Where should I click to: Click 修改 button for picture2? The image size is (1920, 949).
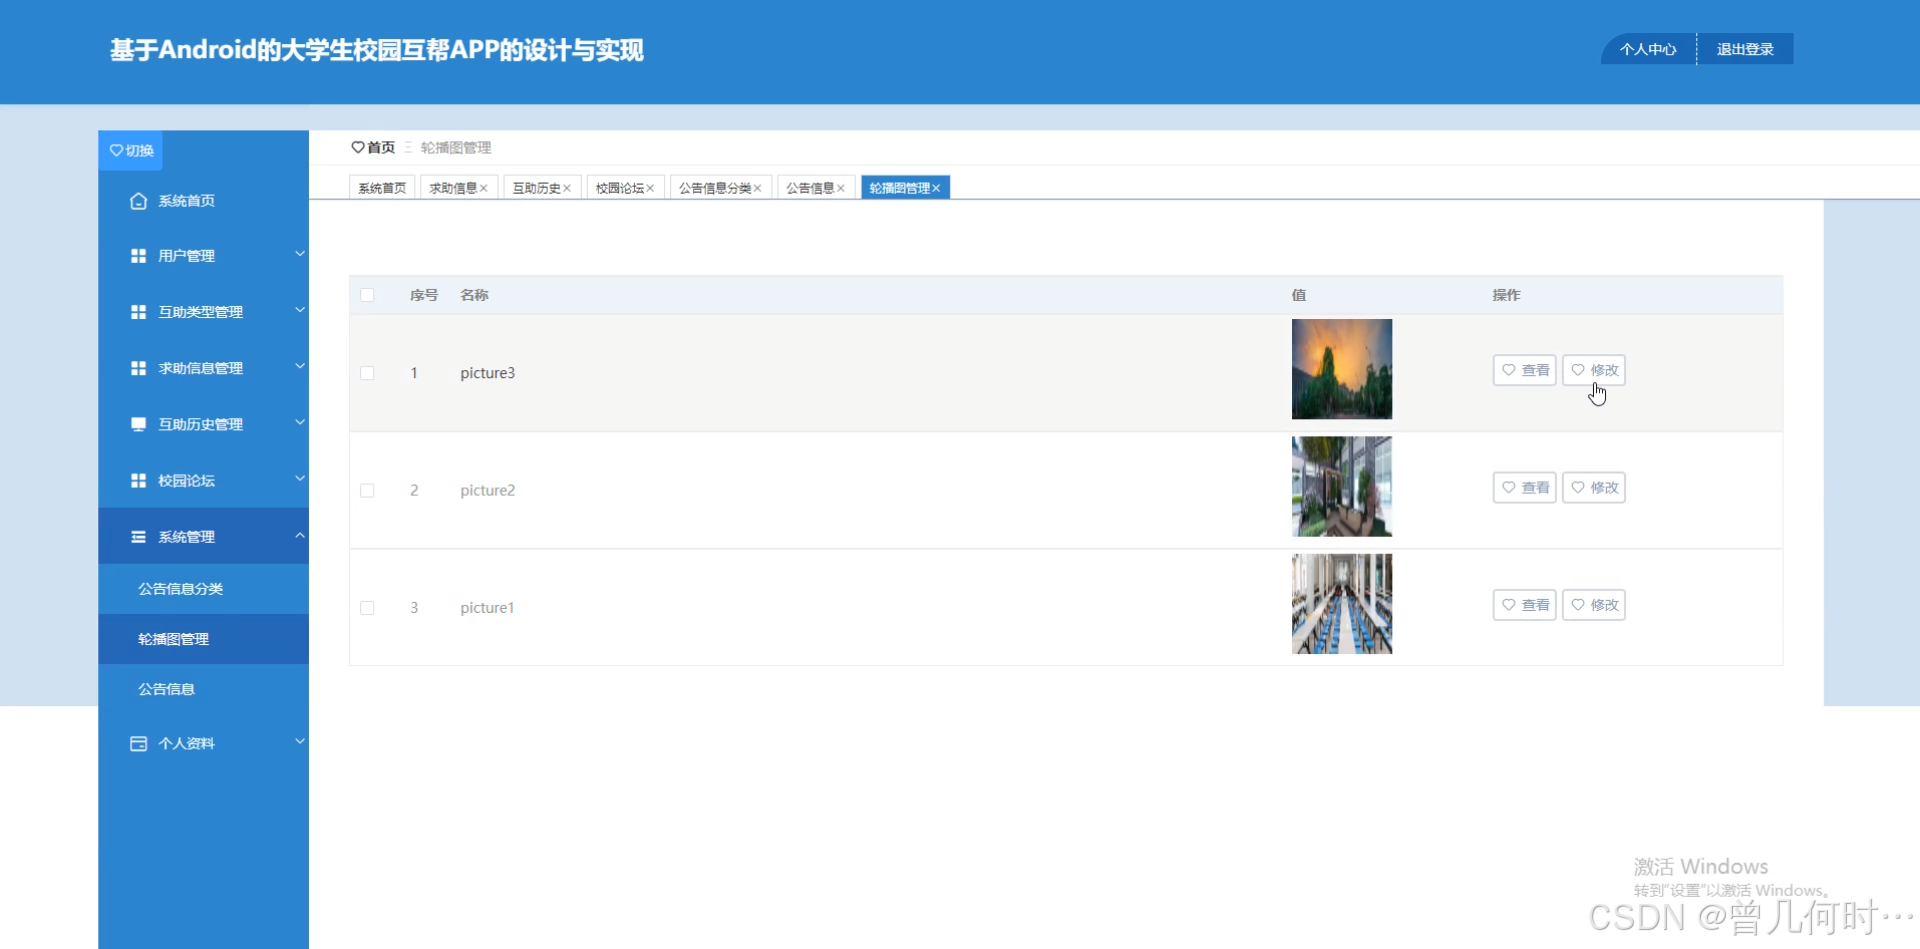click(x=1594, y=488)
